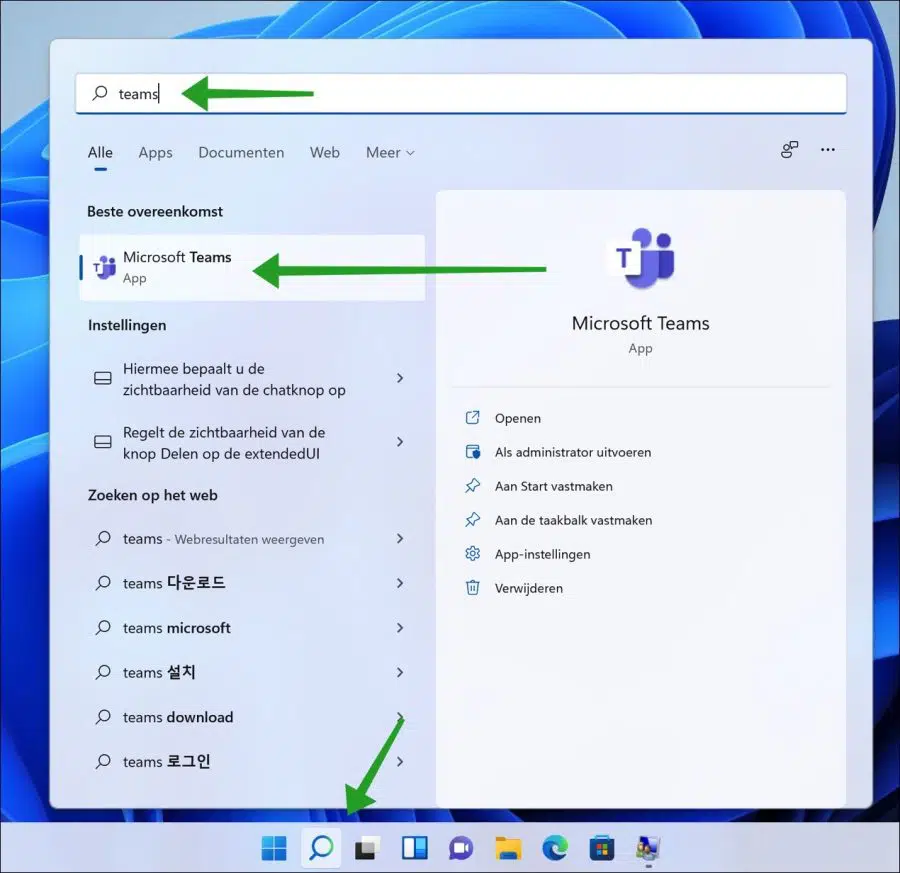
Task: Open Widgets from the taskbar
Action: [414, 848]
